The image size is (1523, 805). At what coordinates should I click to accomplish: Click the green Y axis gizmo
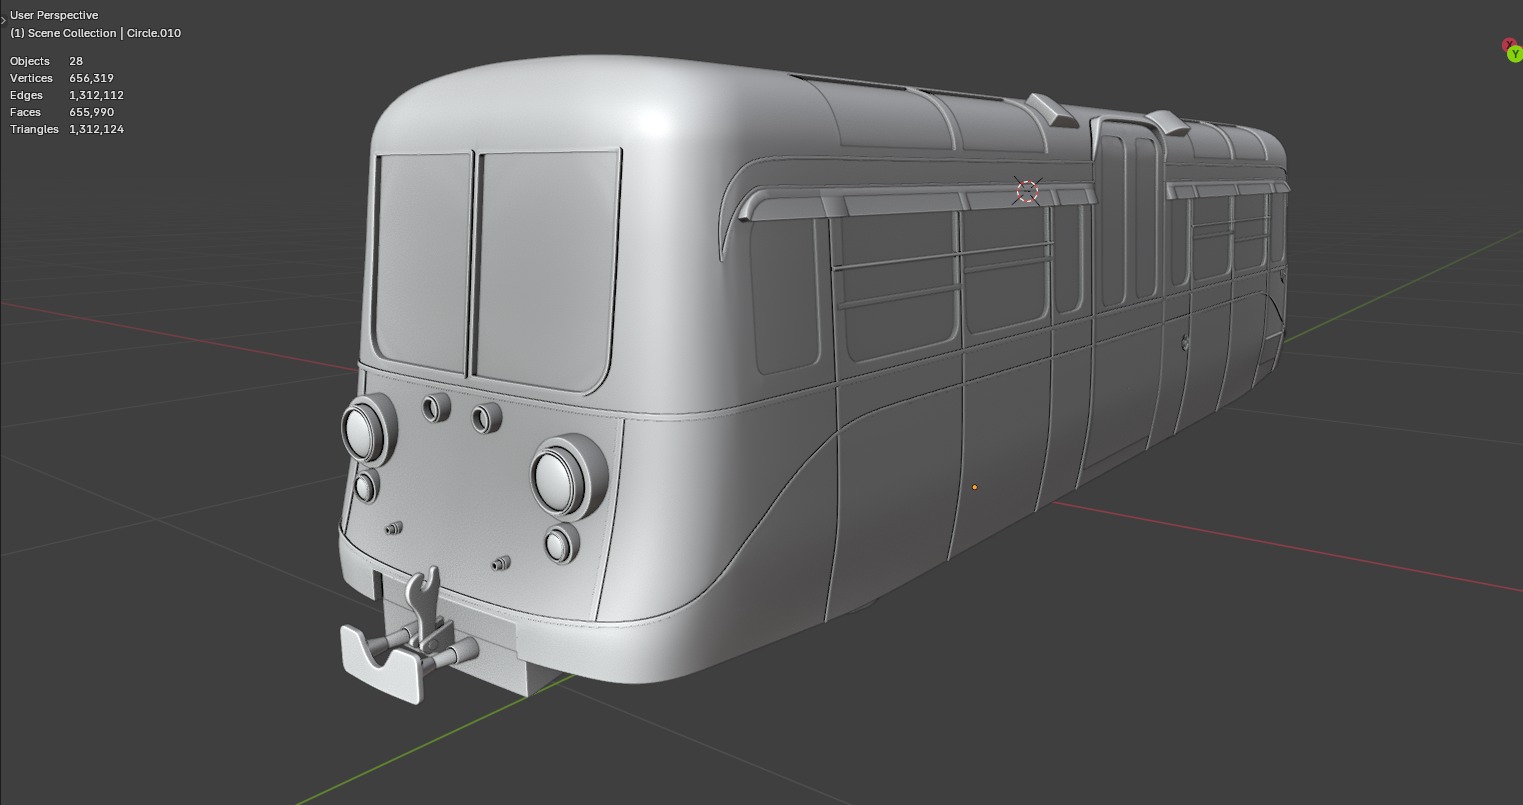tap(1515, 54)
